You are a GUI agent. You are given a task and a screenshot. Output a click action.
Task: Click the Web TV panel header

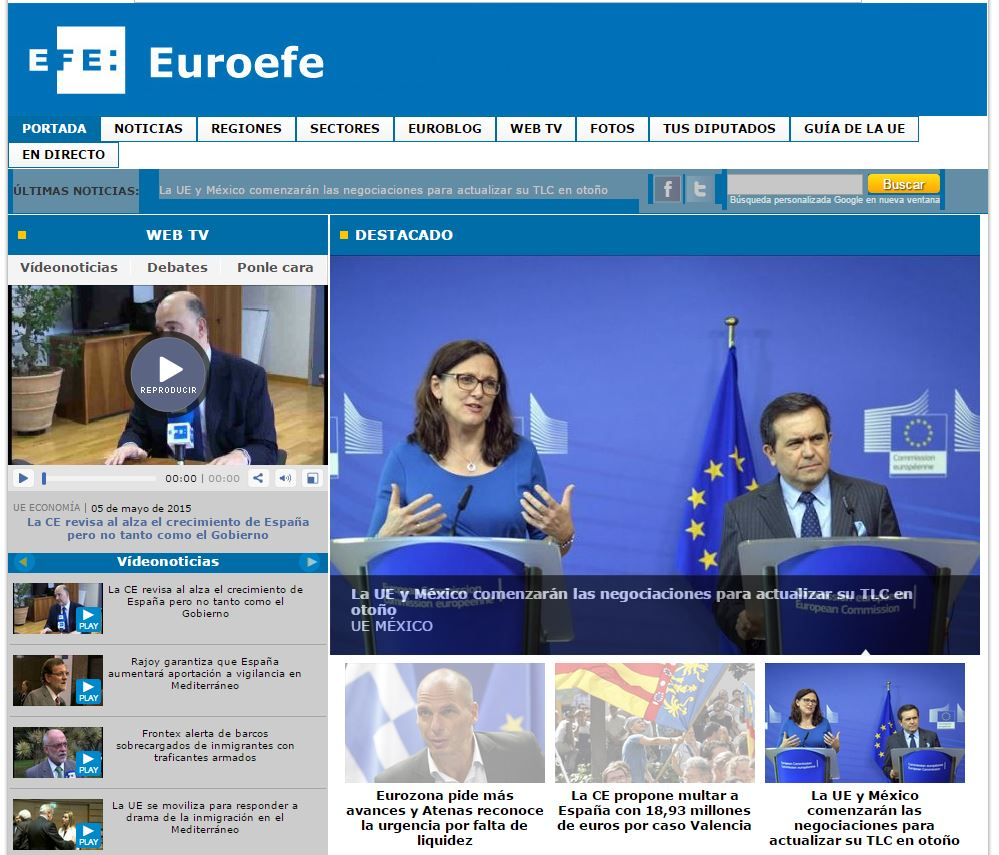pos(168,235)
